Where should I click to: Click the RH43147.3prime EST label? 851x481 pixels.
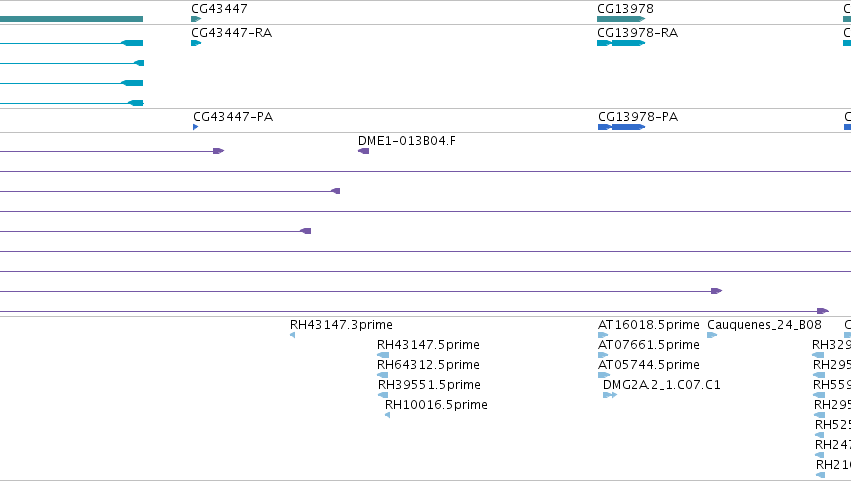(341, 325)
